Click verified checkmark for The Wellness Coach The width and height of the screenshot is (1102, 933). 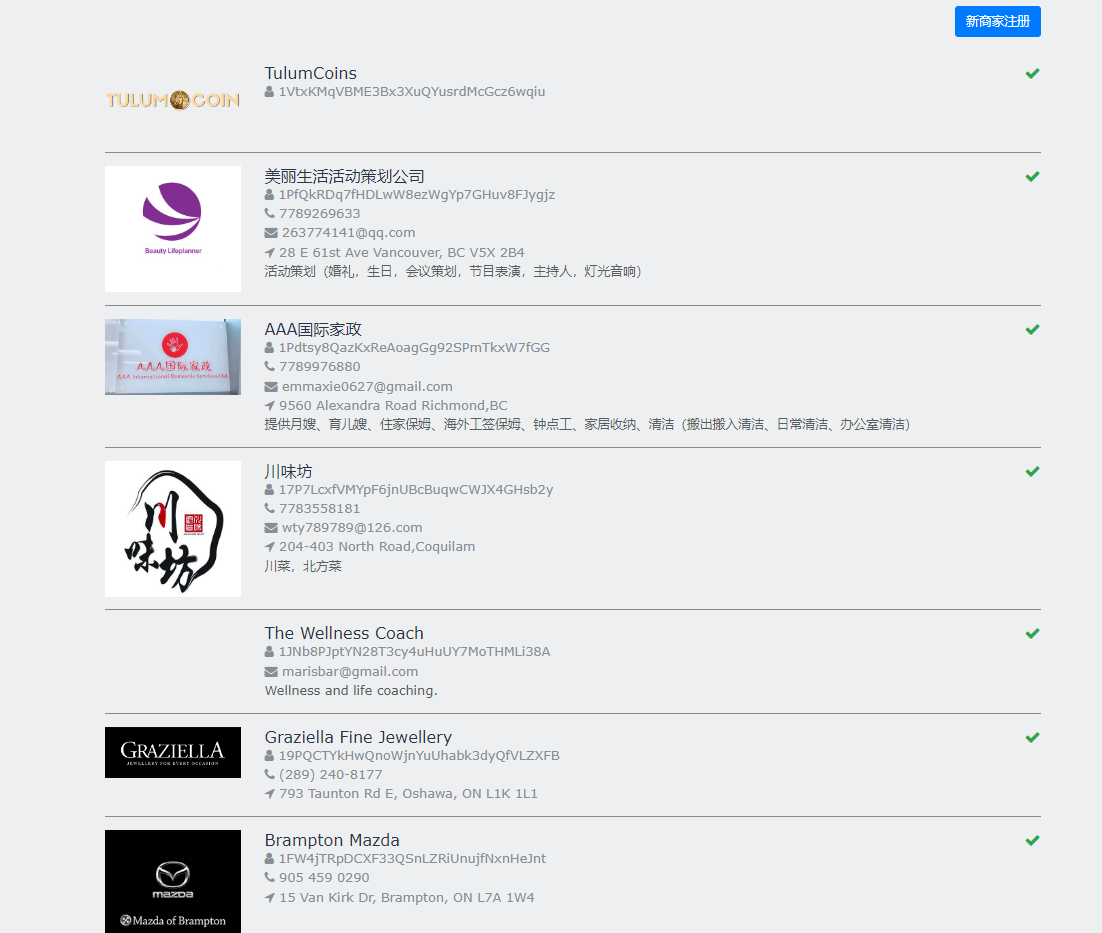1032,634
